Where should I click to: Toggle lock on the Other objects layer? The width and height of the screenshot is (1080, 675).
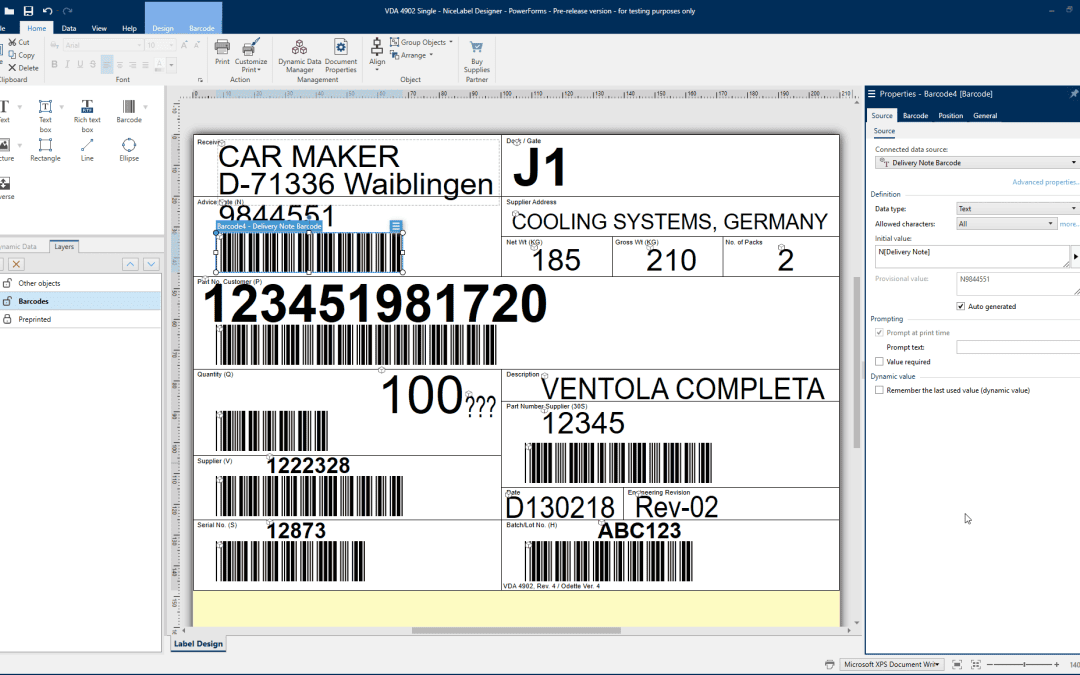click(8, 283)
